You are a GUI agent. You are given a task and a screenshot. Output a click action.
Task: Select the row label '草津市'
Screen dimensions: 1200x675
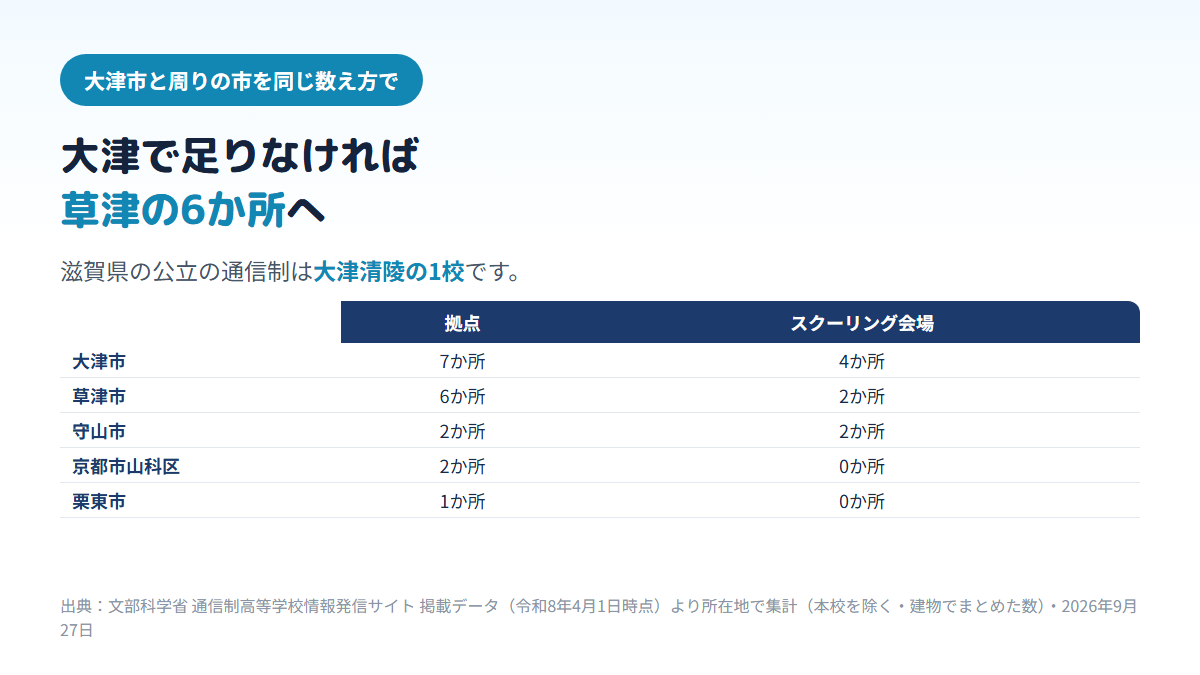click(x=99, y=396)
